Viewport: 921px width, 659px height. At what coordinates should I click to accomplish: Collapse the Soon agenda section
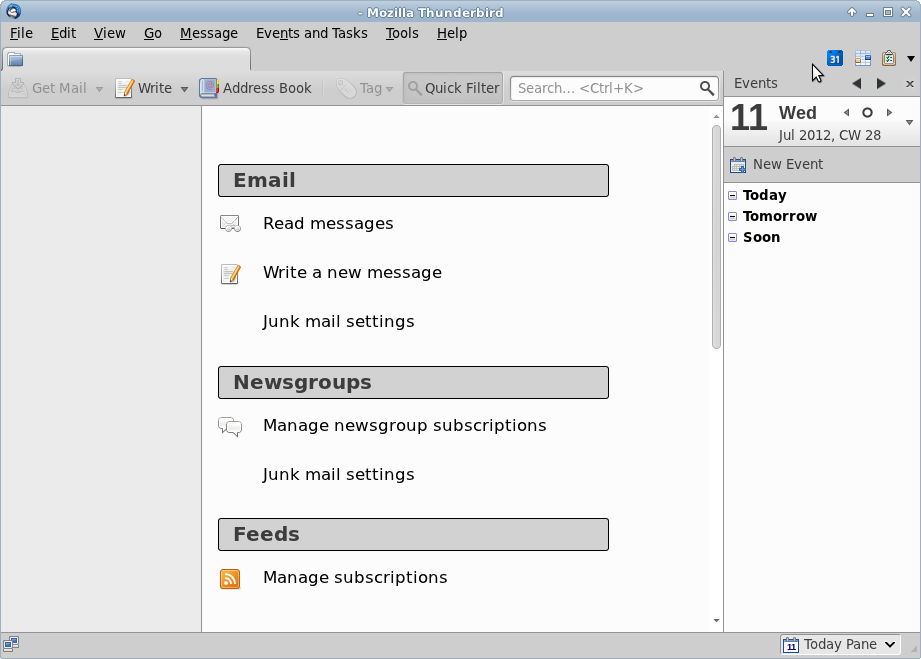pos(732,237)
